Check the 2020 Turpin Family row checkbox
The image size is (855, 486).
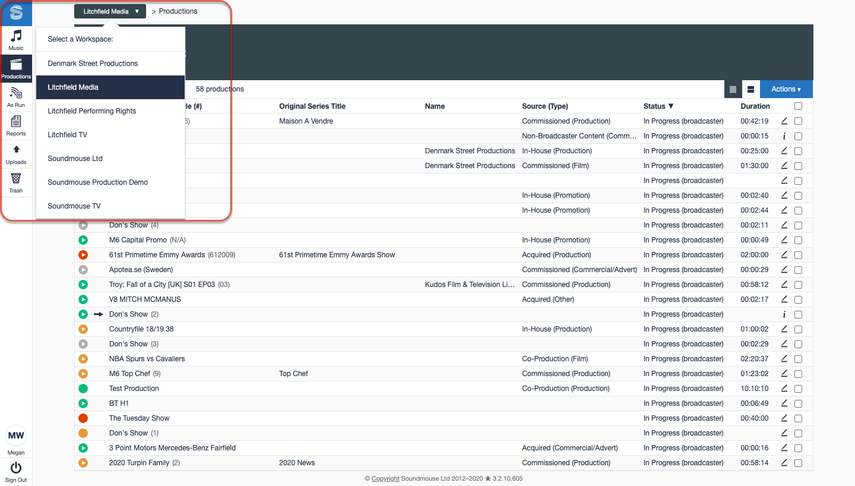click(798, 463)
